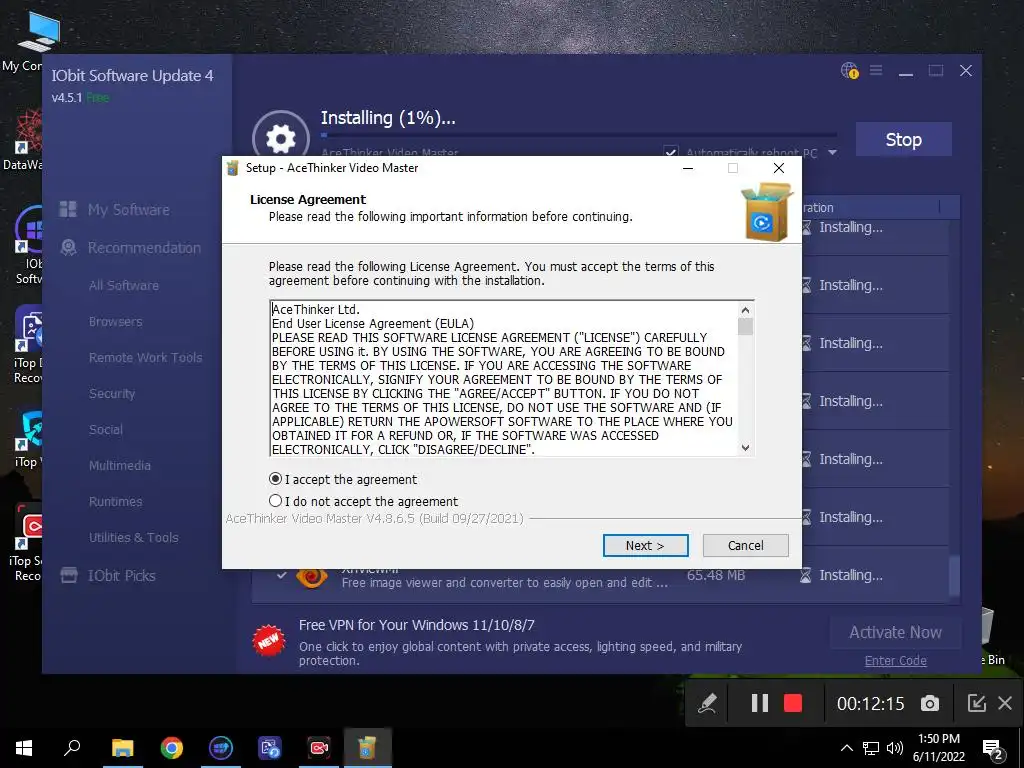The width and height of the screenshot is (1024, 768).
Task: Open the network tray icon
Action: tap(871, 748)
